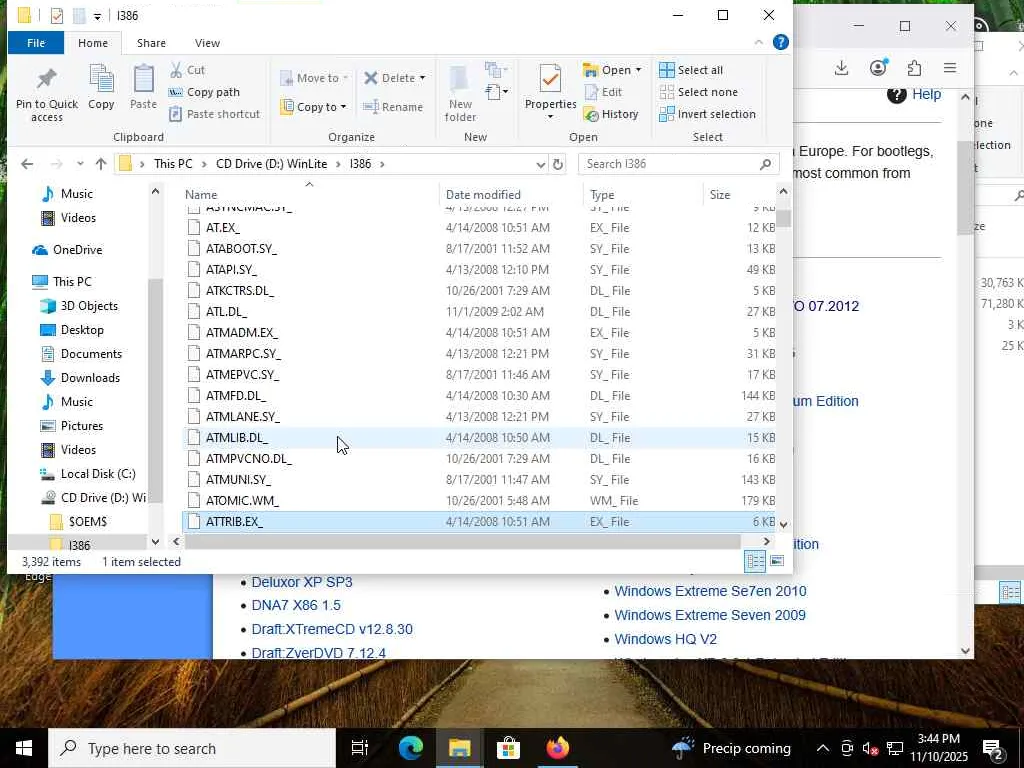Open Firefox account icon

(878, 68)
